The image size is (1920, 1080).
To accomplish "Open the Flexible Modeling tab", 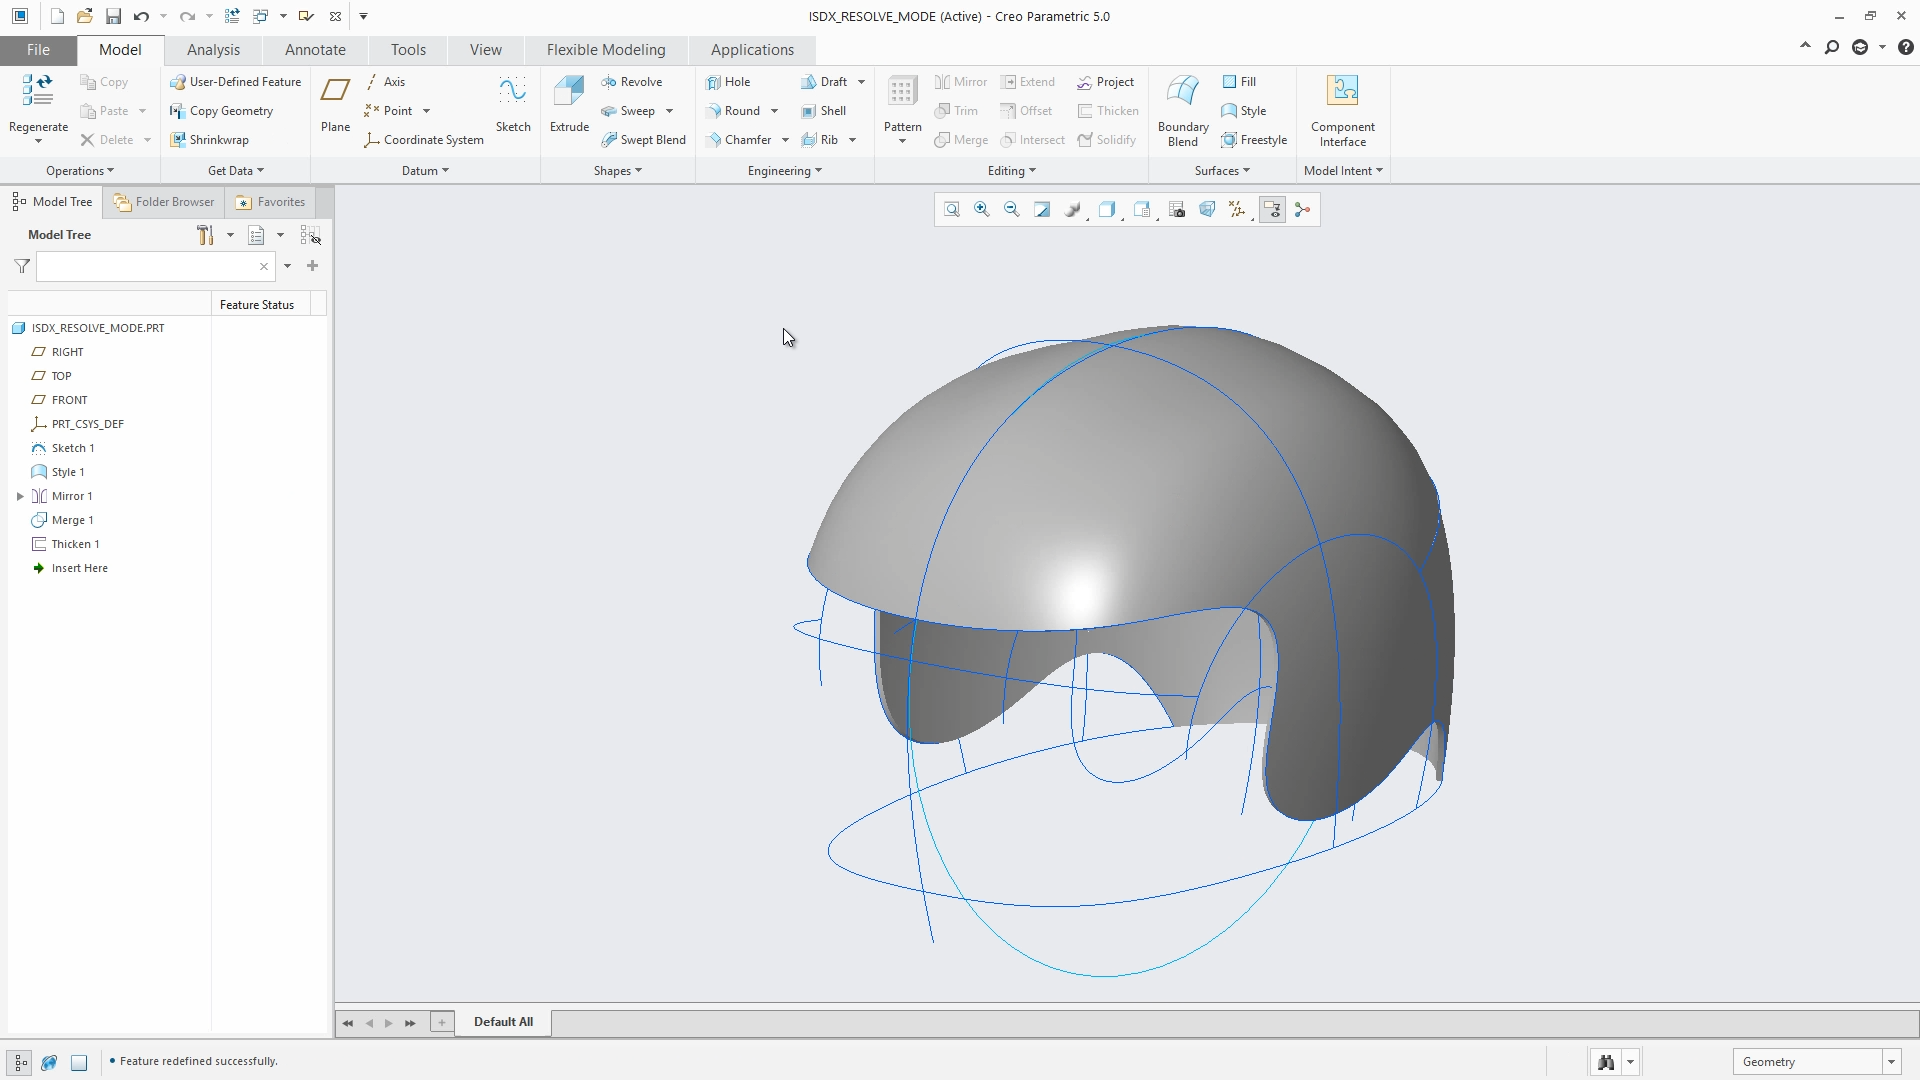I will pyautogui.click(x=605, y=50).
